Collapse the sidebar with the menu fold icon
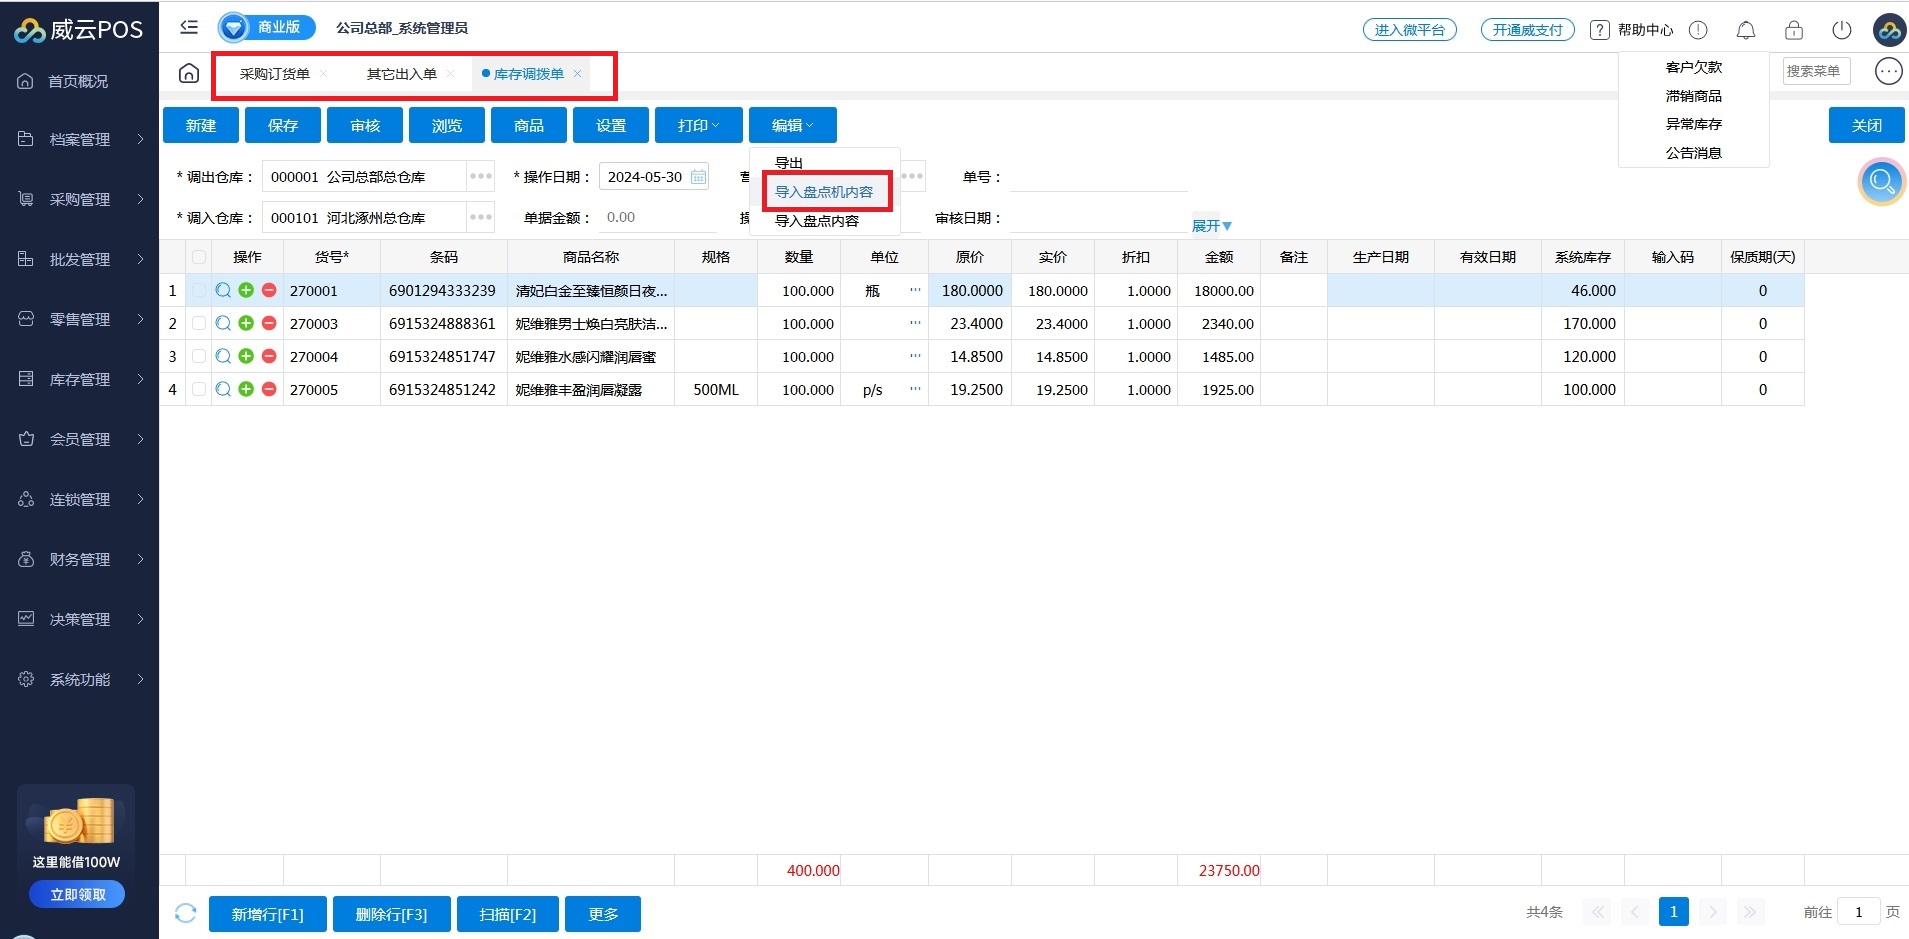Image resolution: width=1909 pixels, height=939 pixels. point(189,27)
